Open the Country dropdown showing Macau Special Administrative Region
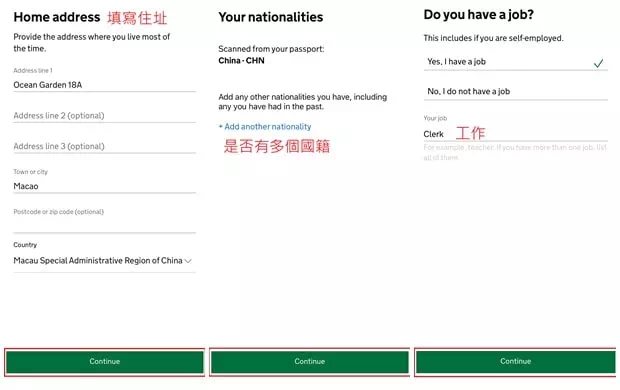 pyautogui.click(x=104, y=261)
